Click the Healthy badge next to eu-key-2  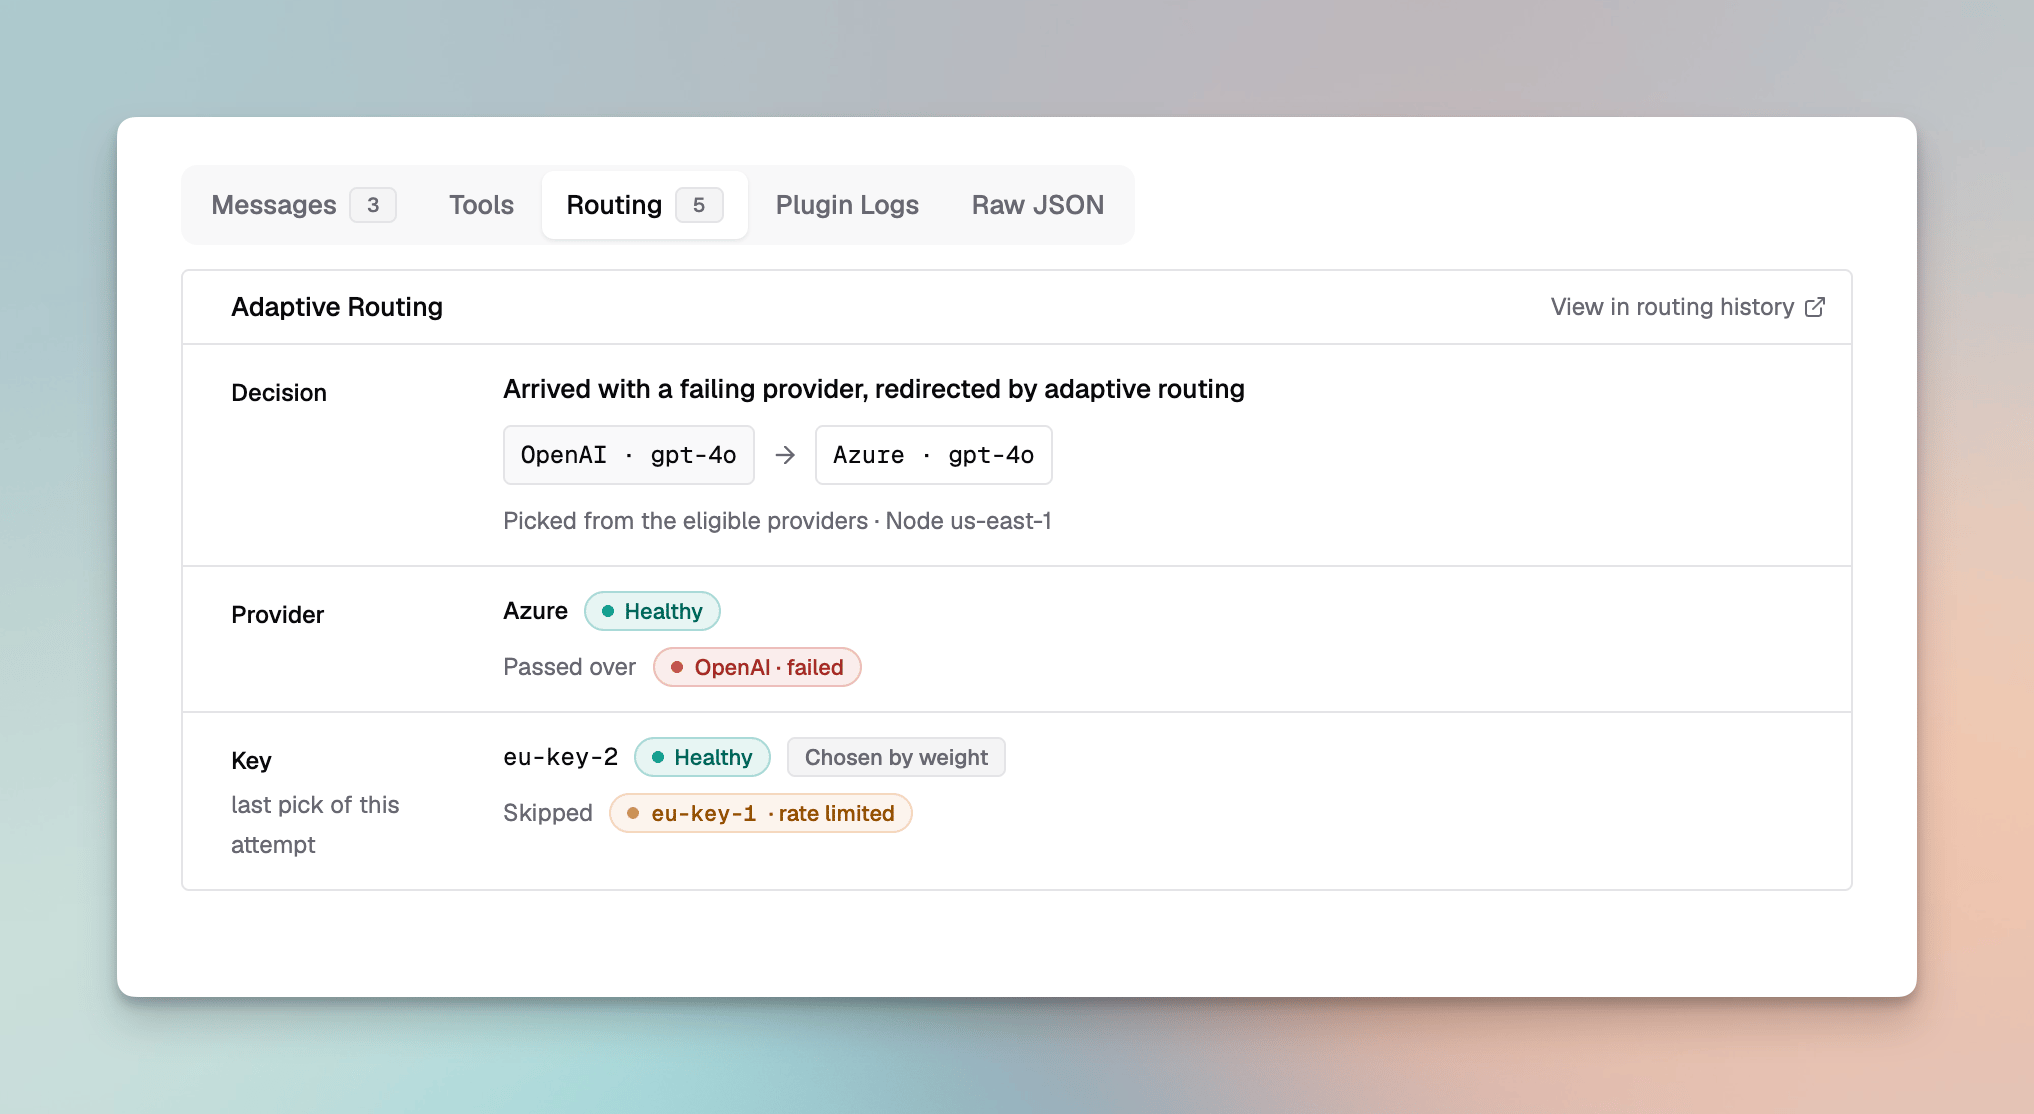pyautogui.click(x=702, y=757)
